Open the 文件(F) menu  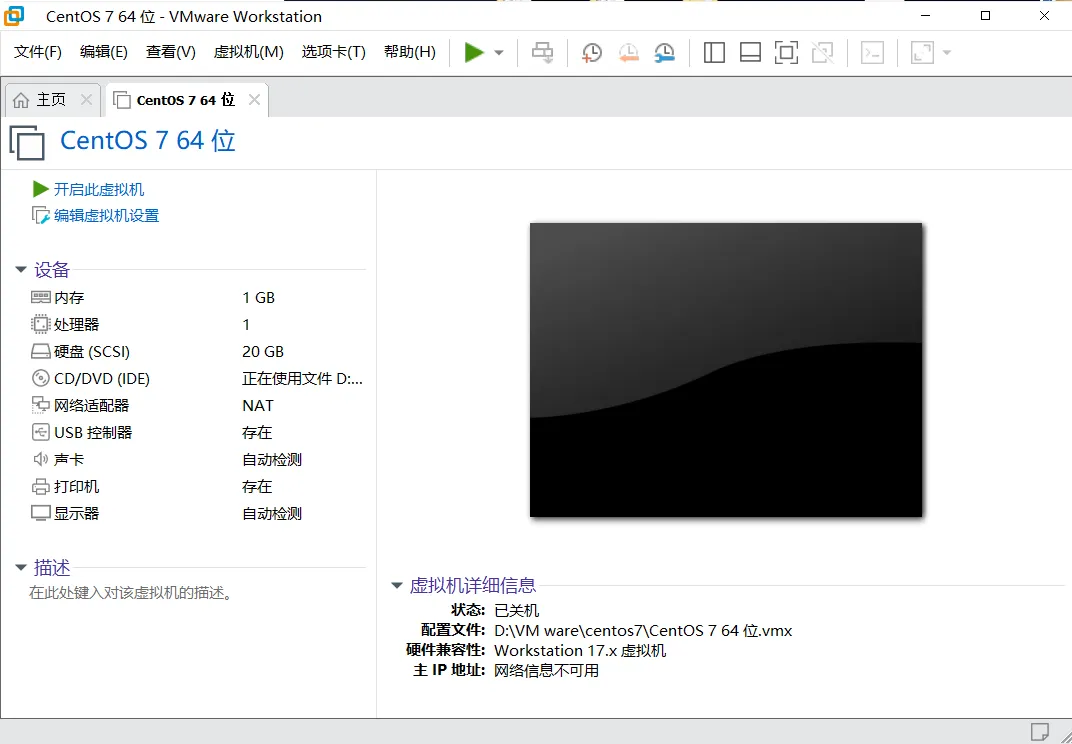click(38, 52)
